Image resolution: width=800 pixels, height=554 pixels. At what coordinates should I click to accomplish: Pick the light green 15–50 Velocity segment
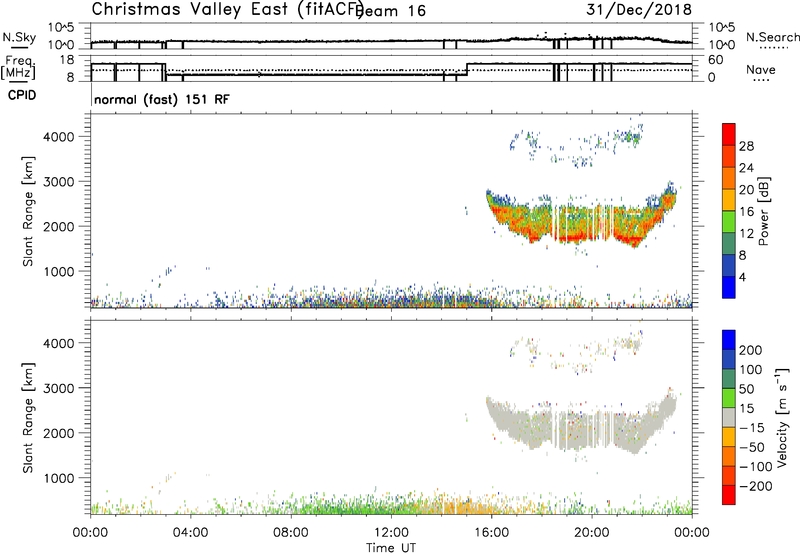729,398
